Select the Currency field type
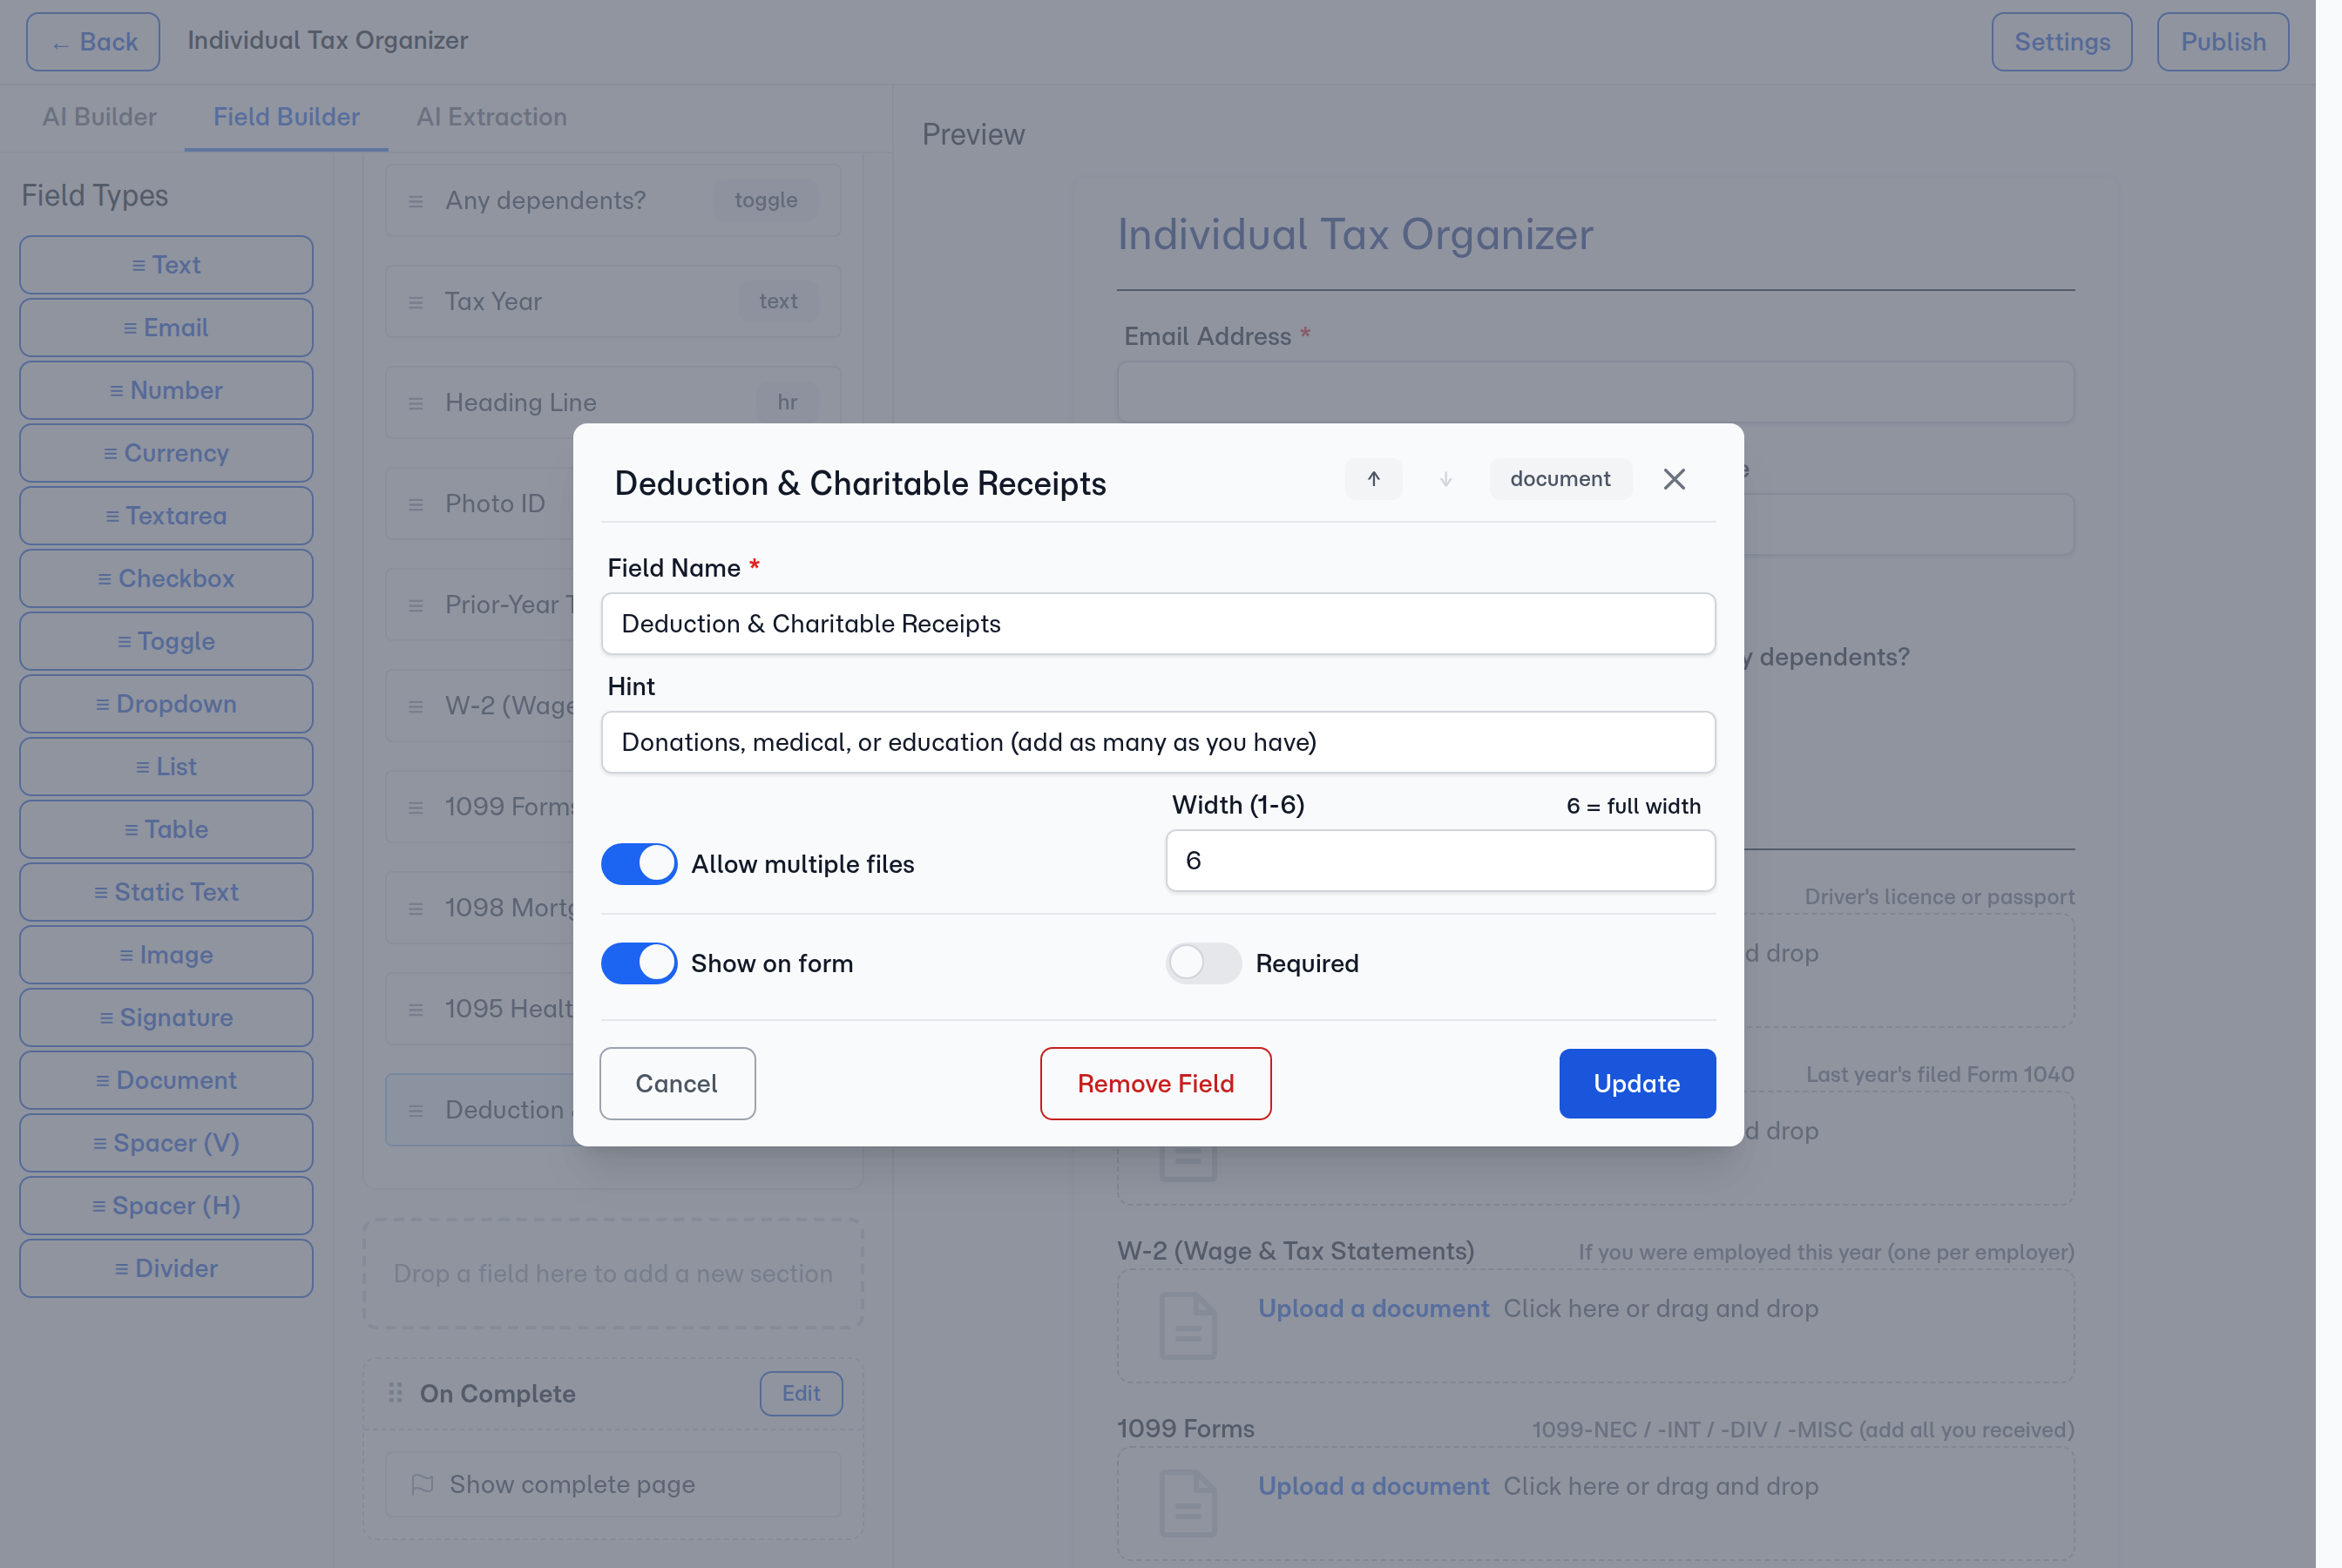The width and height of the screenshot is (2342, 1568). point(166,453)
